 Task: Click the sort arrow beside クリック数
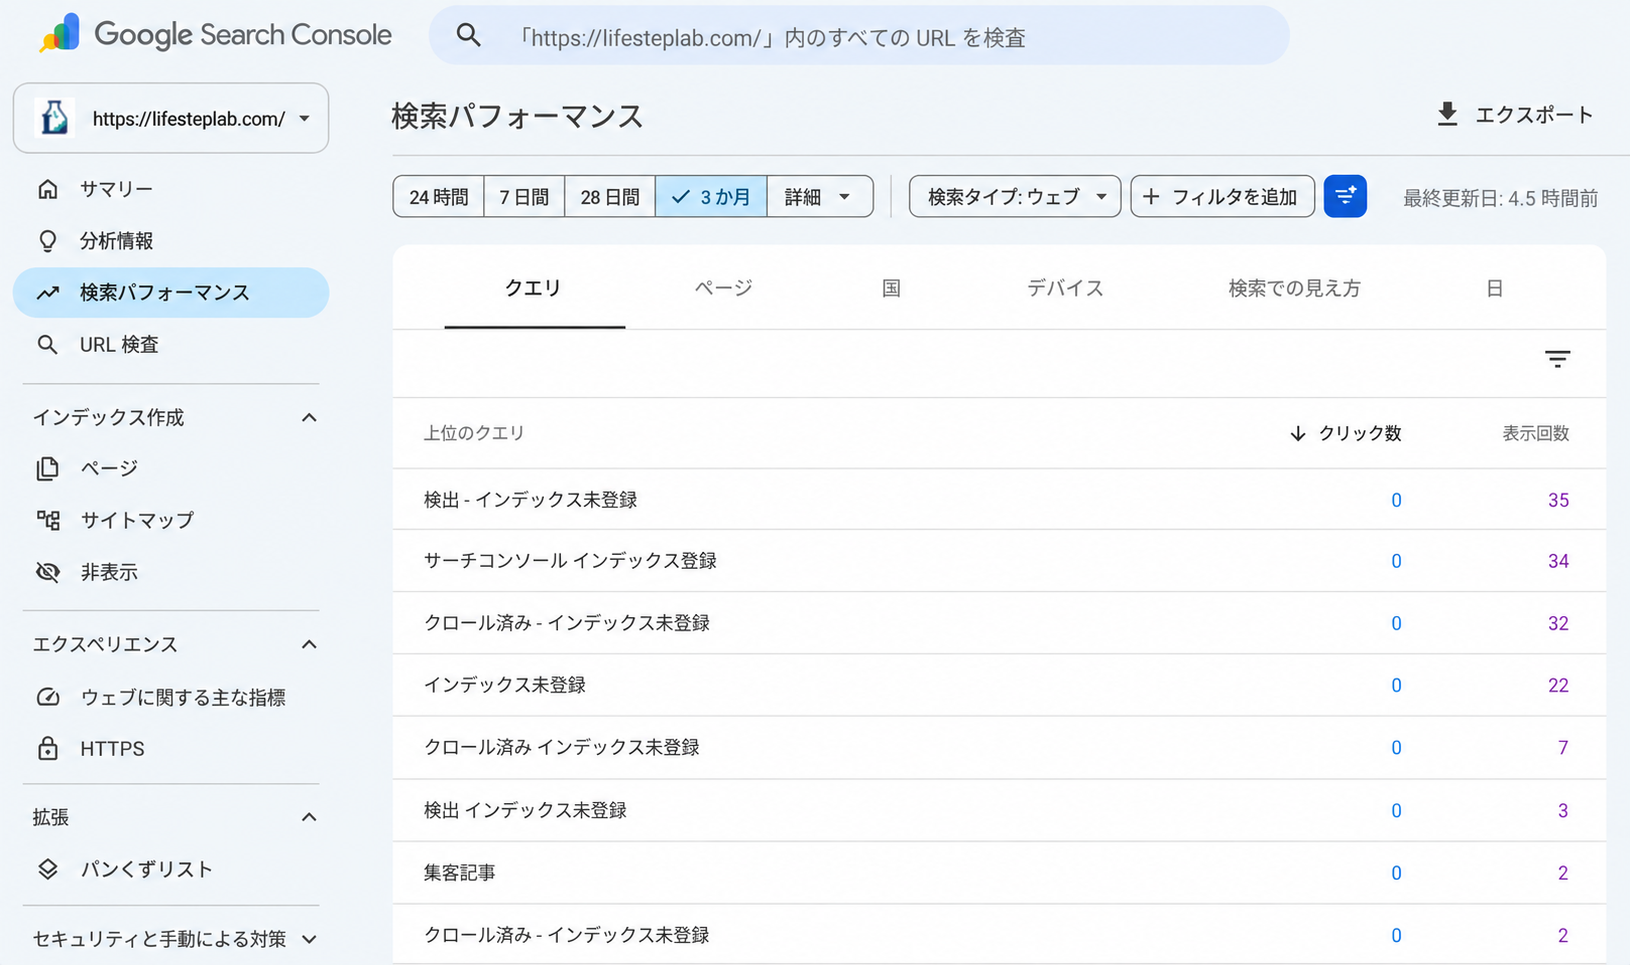click(x=1297, y=433)
